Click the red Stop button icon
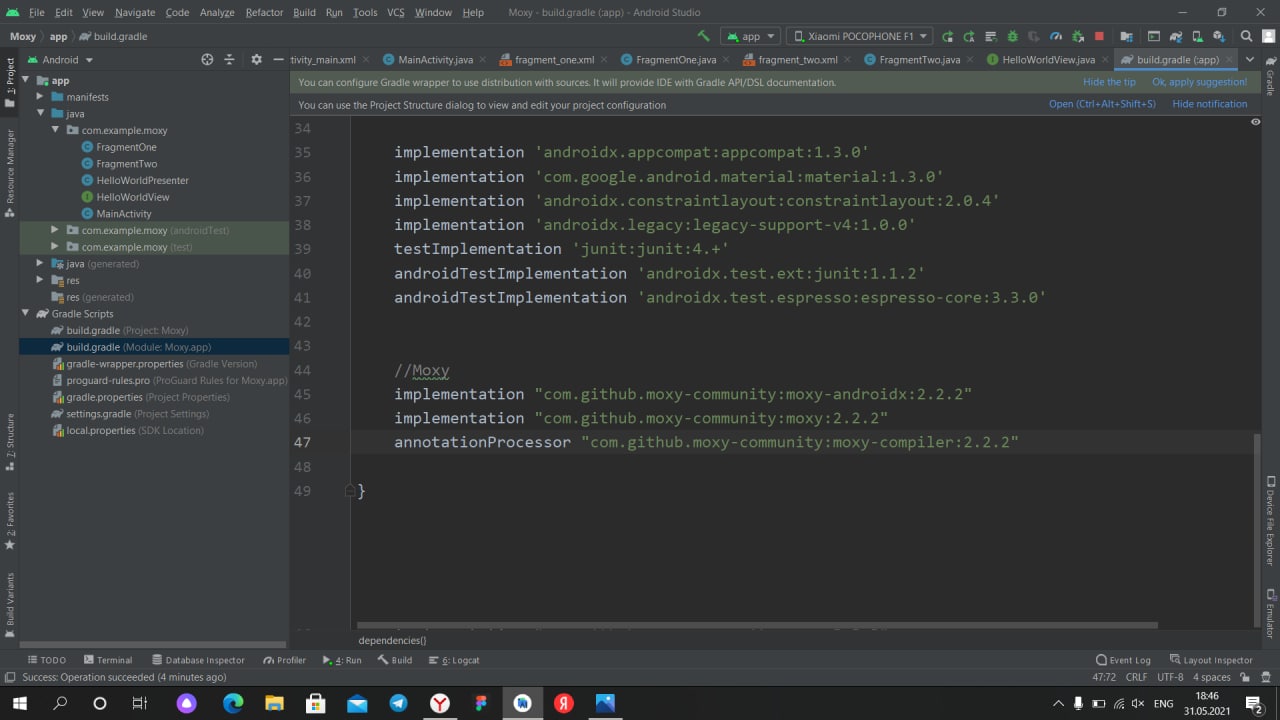The image size is (1280, 720). pyautogui.click(x=1099, y=36)
